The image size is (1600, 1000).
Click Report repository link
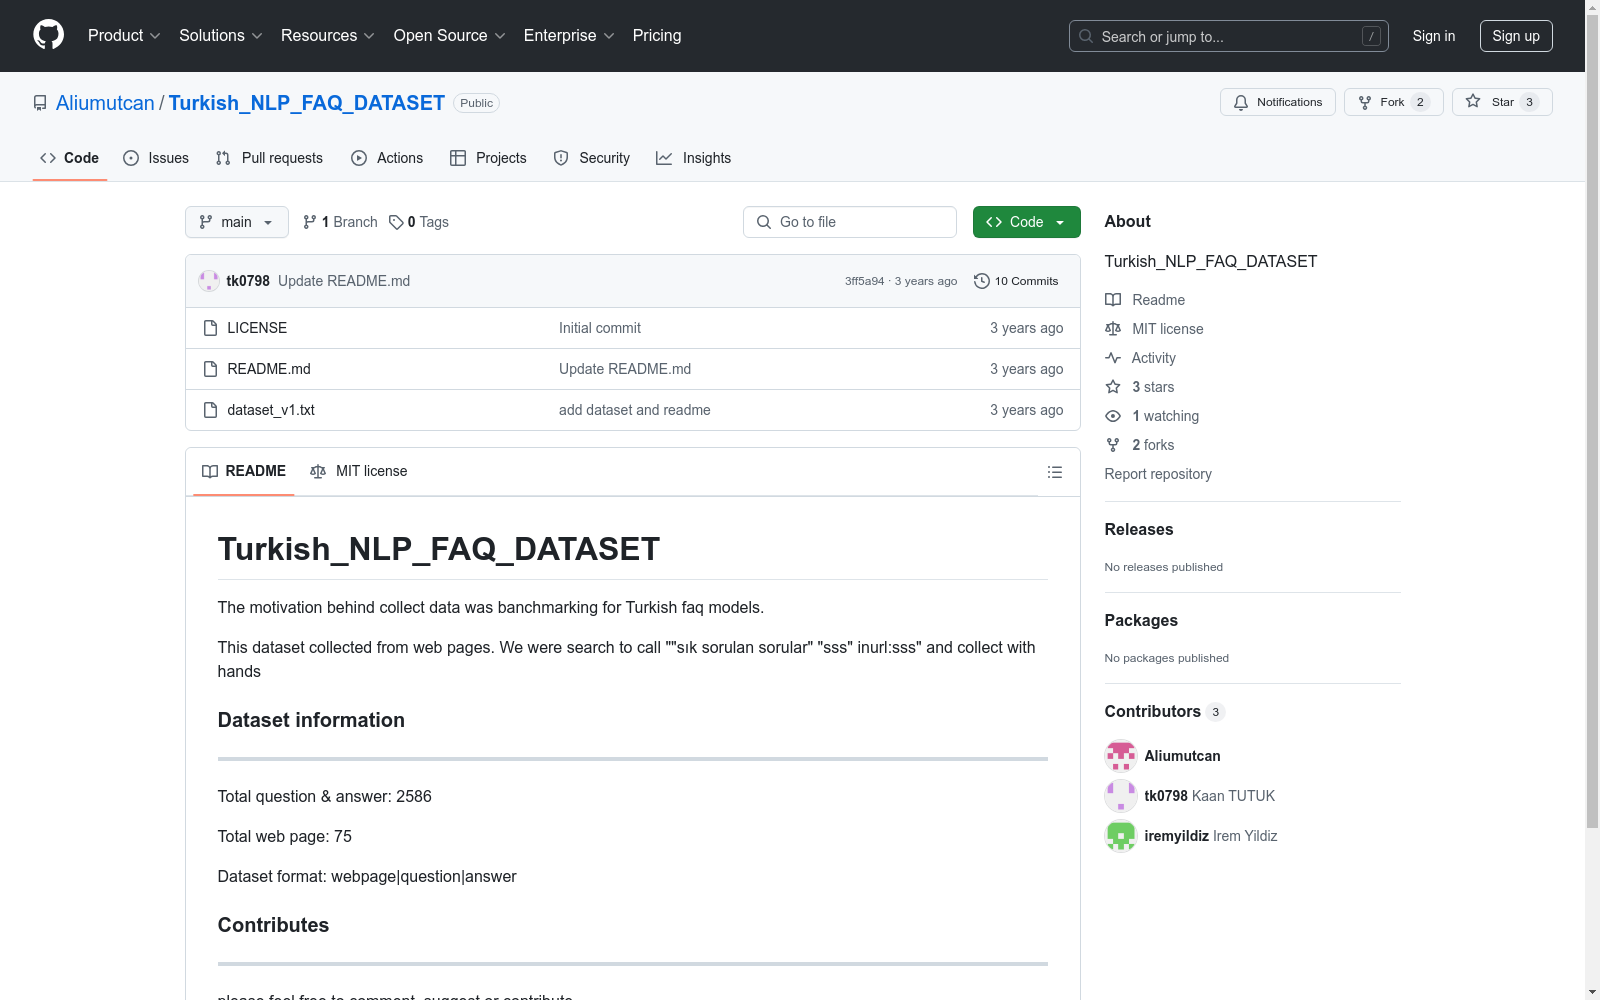1158,474
